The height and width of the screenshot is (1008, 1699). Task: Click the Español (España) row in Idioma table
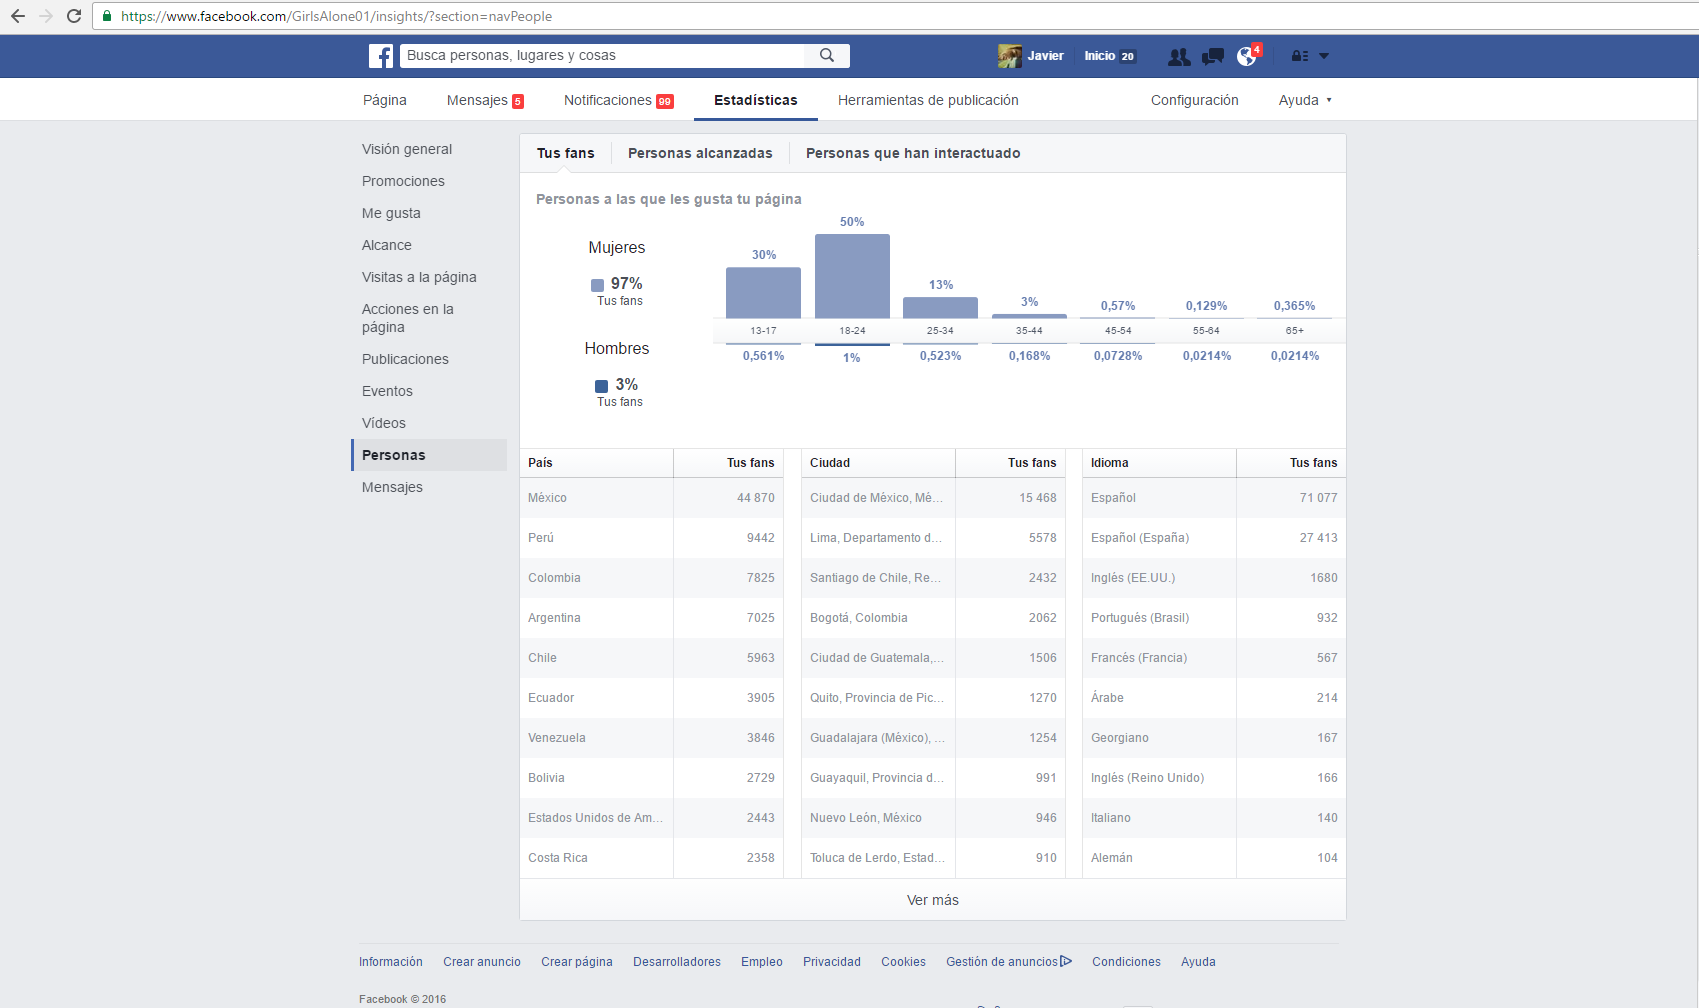1214,538
